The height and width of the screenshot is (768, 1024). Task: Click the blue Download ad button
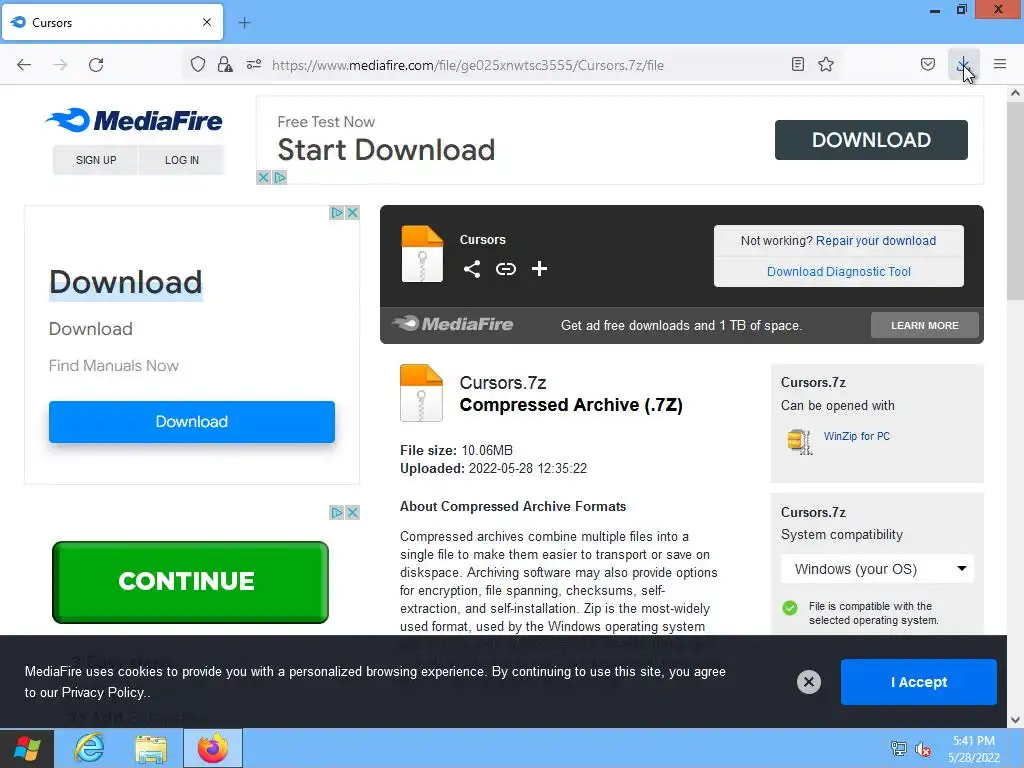tap(192, 422)
